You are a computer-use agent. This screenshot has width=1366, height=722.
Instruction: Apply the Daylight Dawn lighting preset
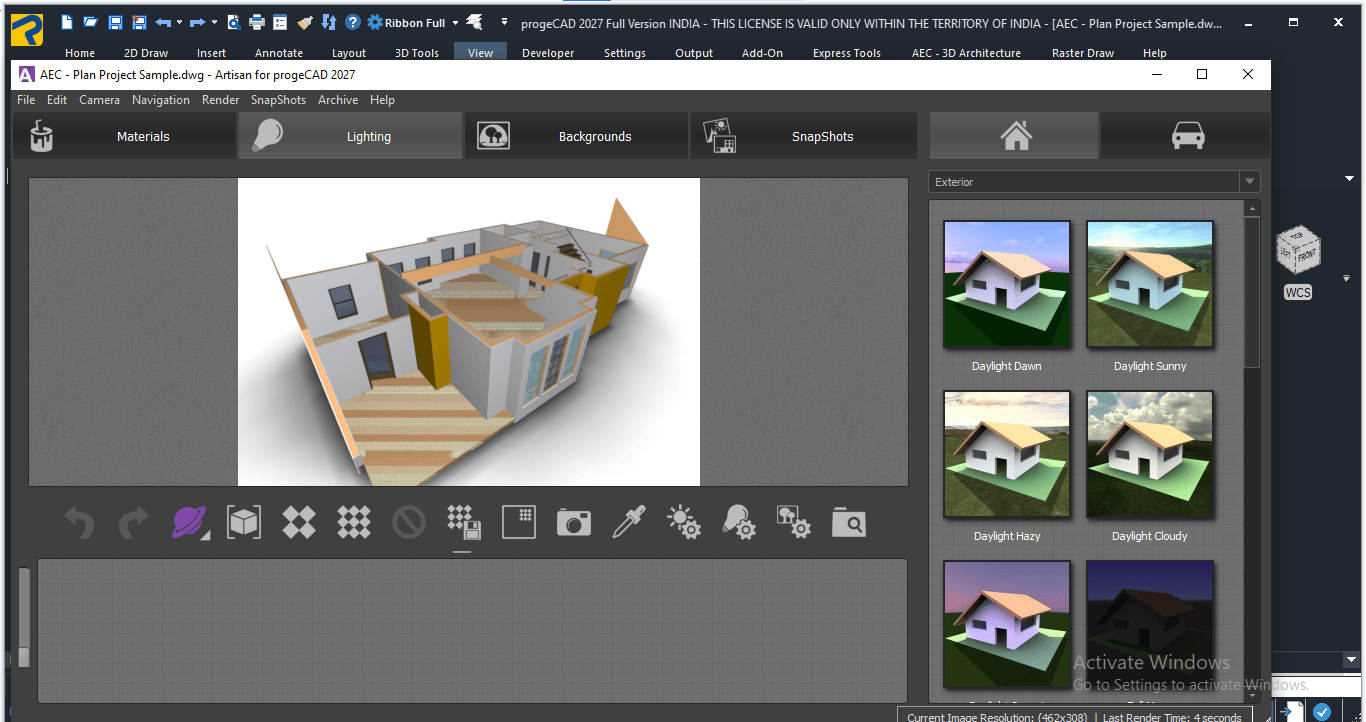pyautogui.click(x=1007, y=285)
